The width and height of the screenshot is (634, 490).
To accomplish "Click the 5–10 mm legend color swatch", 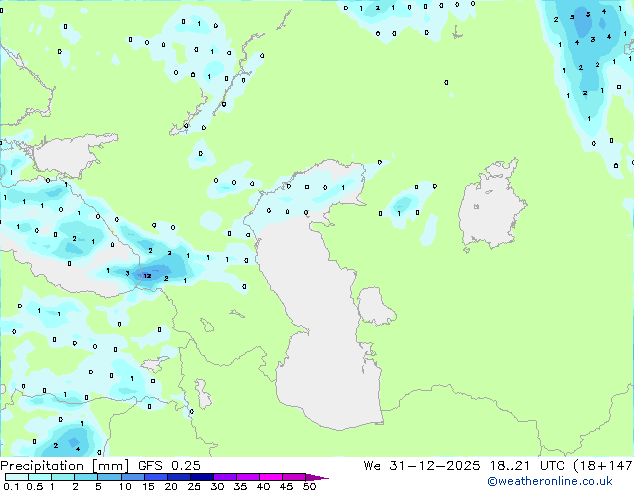I will click(109, 477).
